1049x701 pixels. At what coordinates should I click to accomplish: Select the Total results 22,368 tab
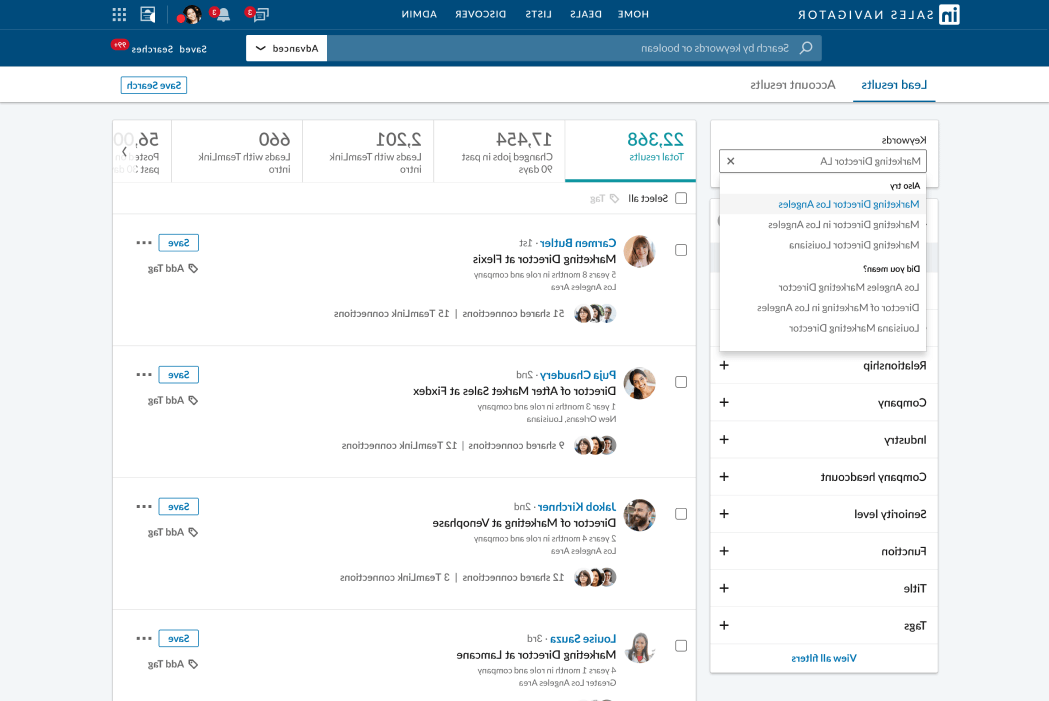pyautogui.click(x=630, y=151)
